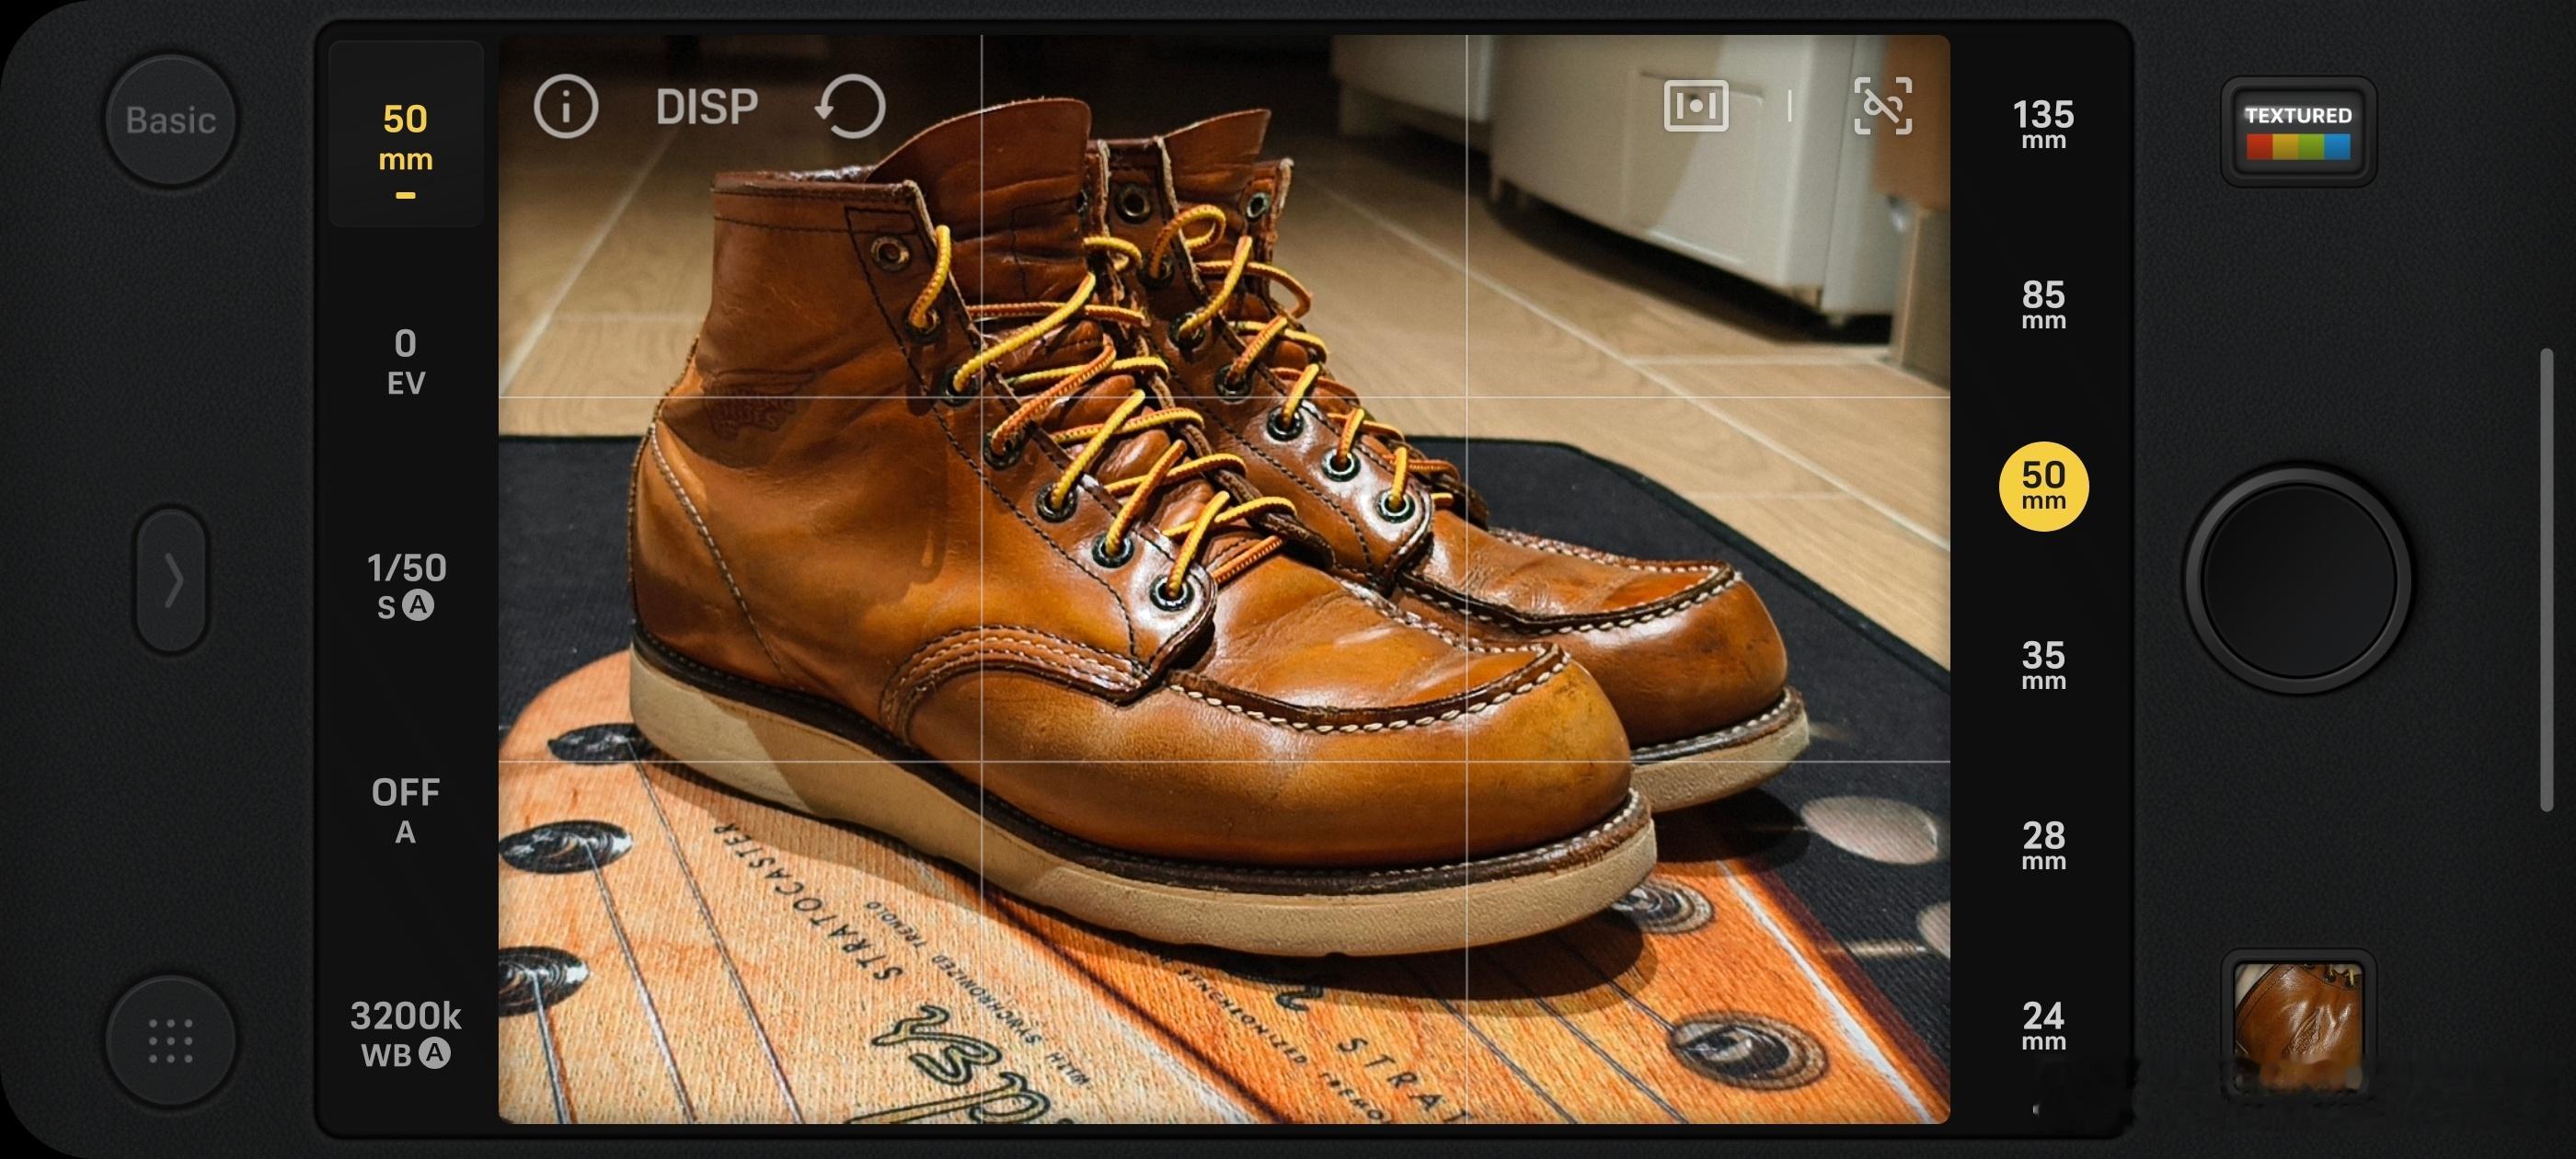Select the 50 mm lens indicator panel
This screenshot has width=2576, height=1159.
click(406, 135)
